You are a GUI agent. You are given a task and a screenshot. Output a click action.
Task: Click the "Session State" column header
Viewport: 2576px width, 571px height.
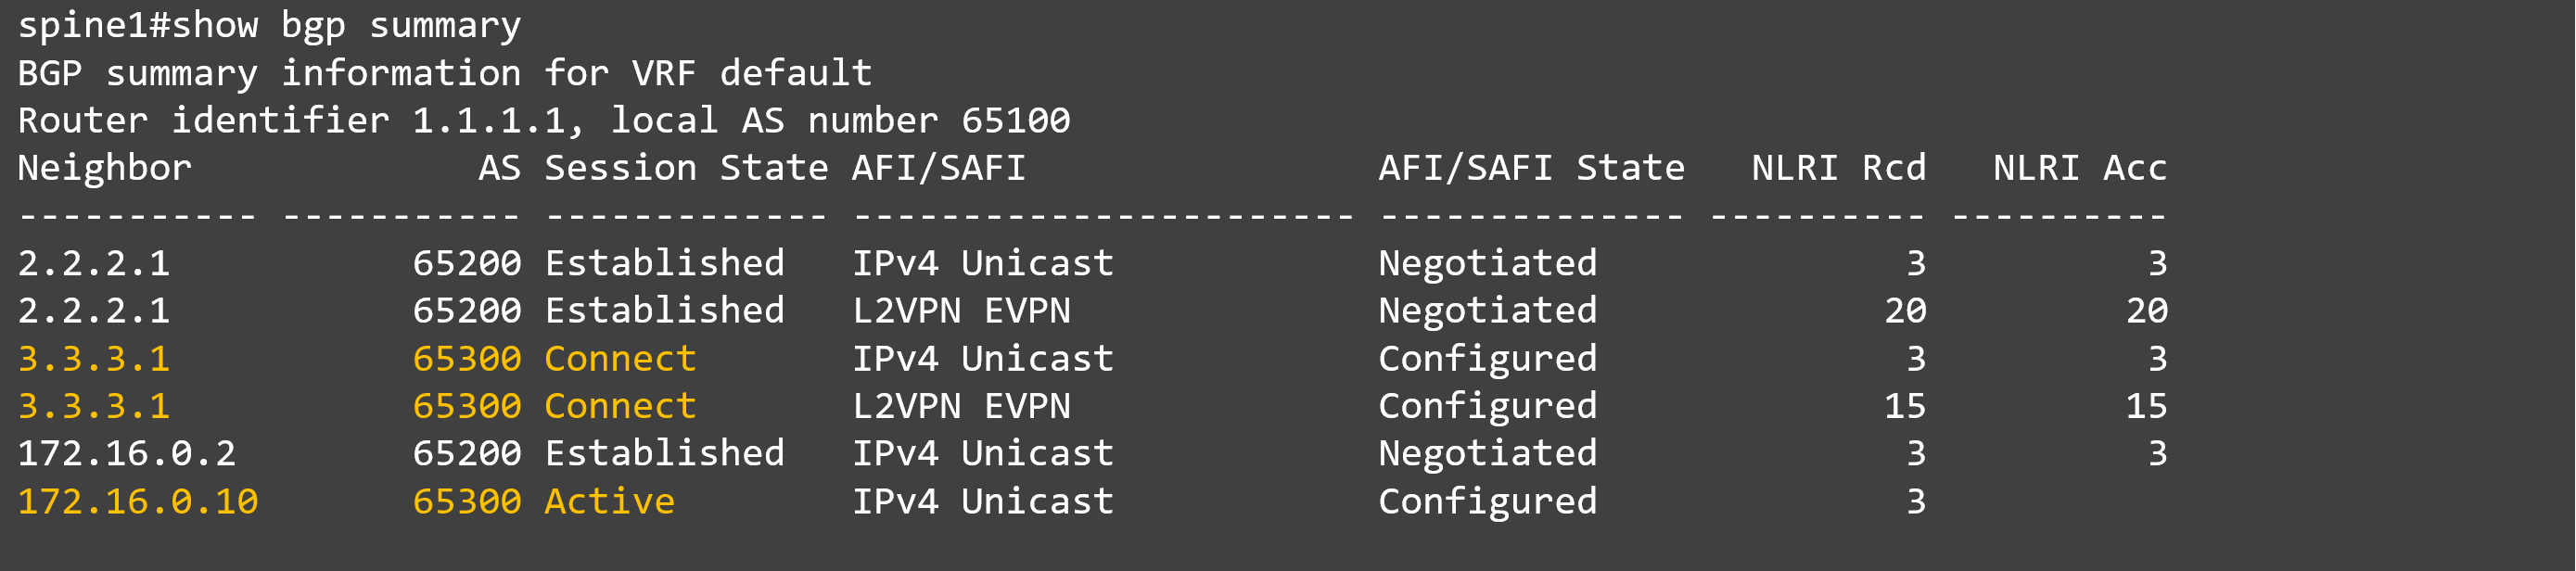[685, 168]
